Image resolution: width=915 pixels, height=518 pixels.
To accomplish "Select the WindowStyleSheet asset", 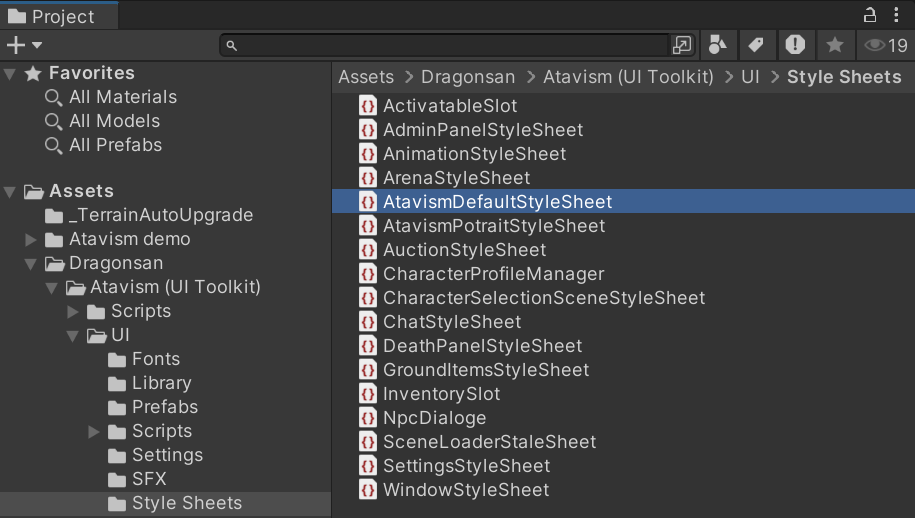I will [465, 490].
